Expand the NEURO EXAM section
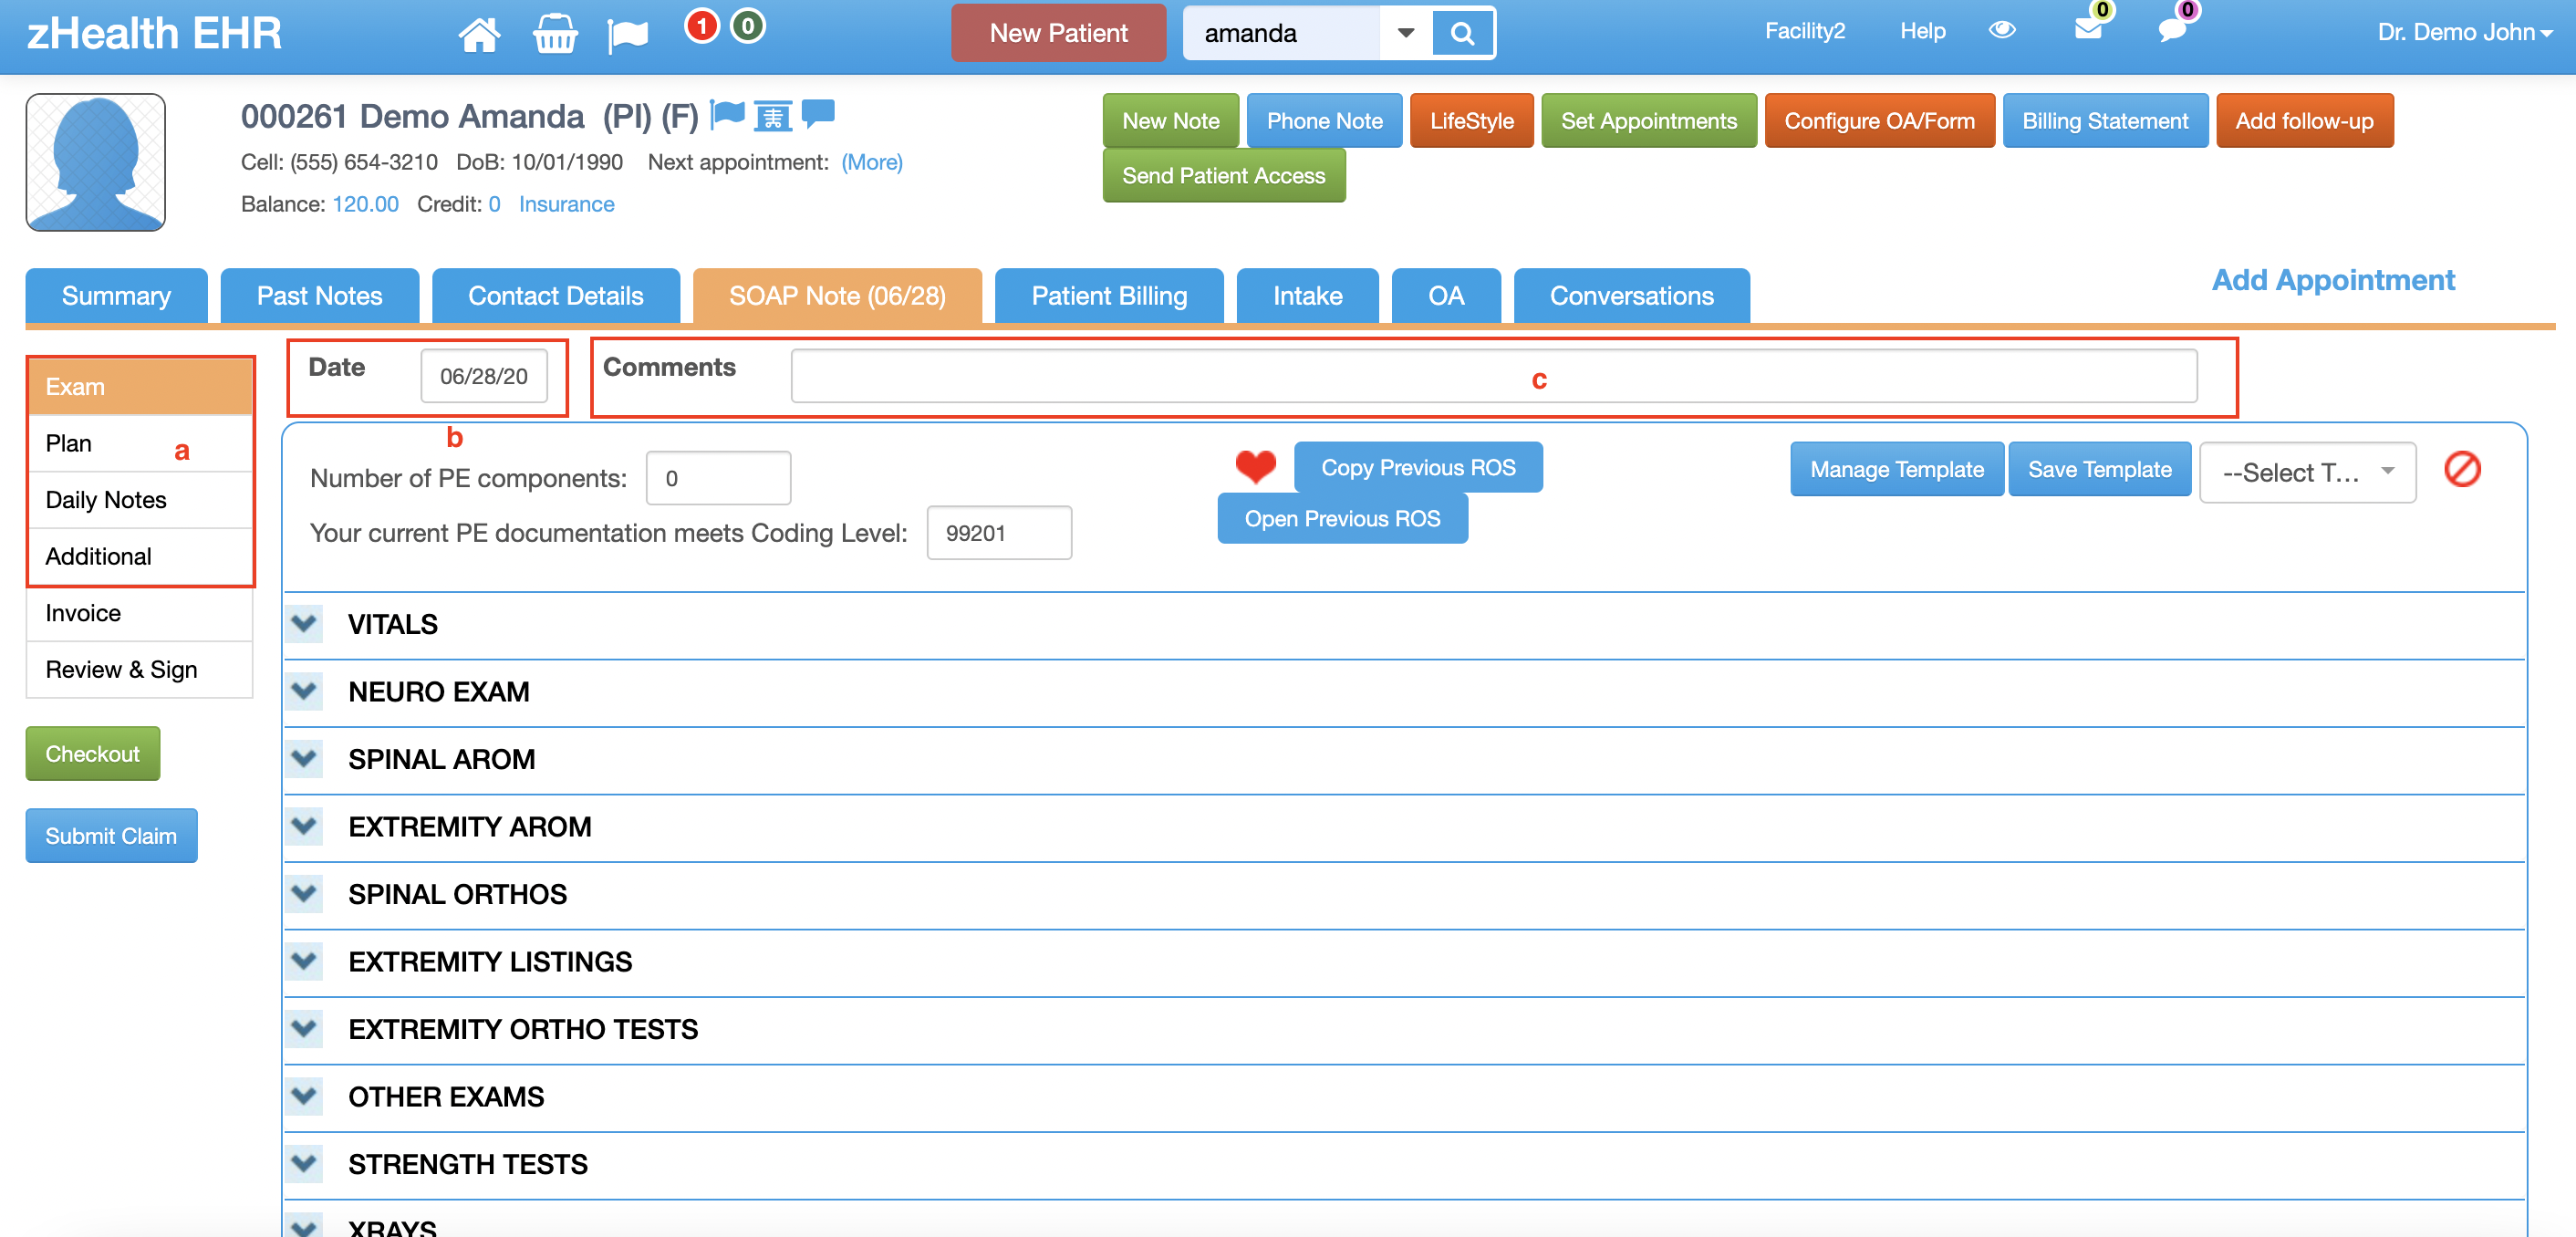The width and height of the screenshot is (2576, 1237). point(304,691)
